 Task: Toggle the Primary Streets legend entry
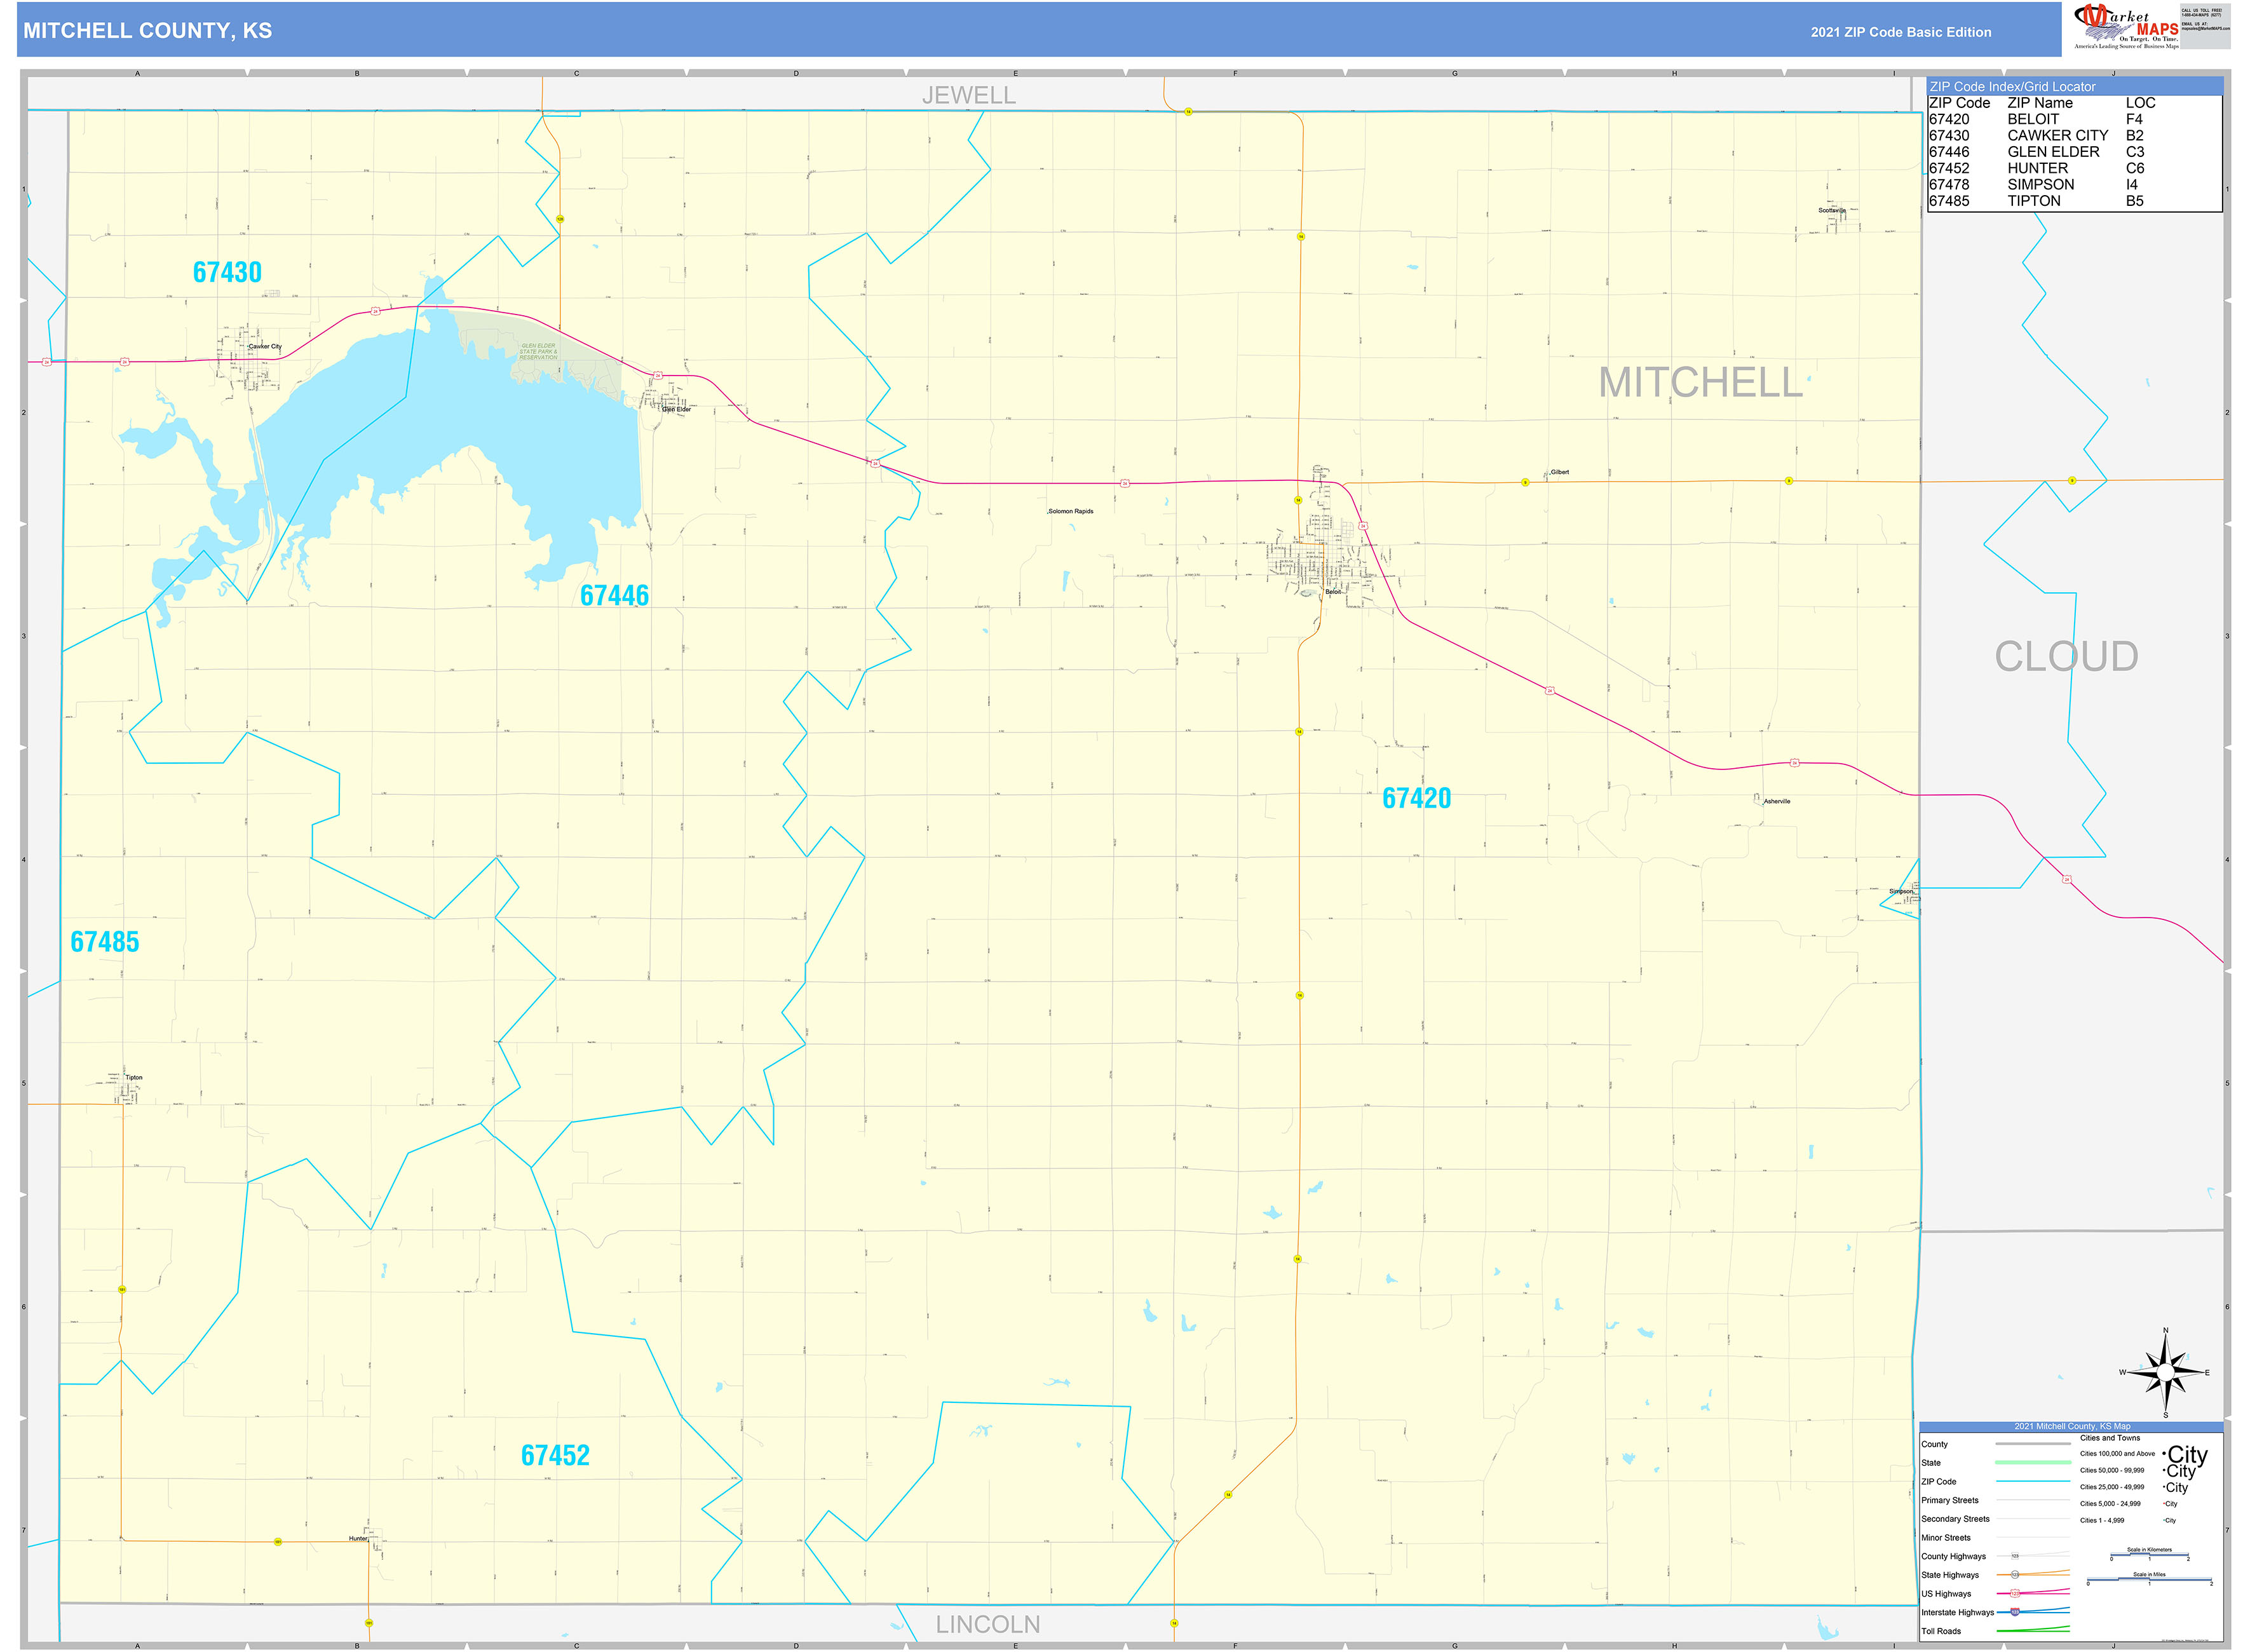tap(1951, 1500)
